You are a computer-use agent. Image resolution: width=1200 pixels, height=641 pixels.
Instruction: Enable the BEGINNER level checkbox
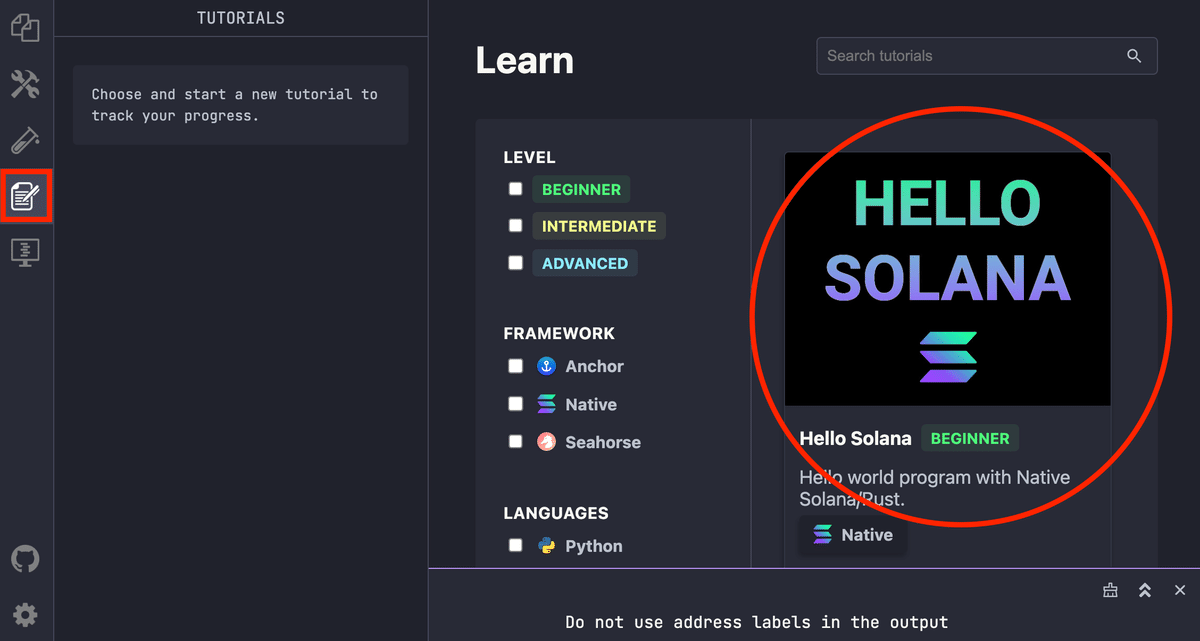[x=515, y=189]
